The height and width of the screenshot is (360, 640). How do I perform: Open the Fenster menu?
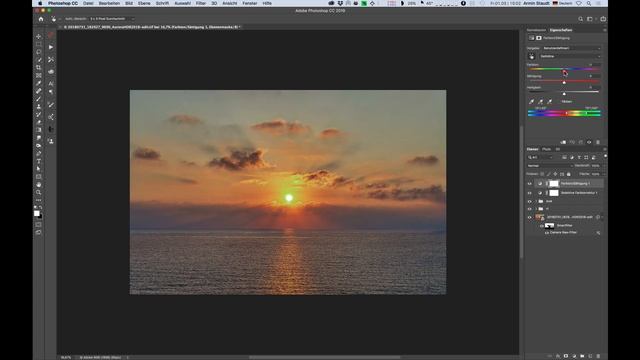pos(250,3)
